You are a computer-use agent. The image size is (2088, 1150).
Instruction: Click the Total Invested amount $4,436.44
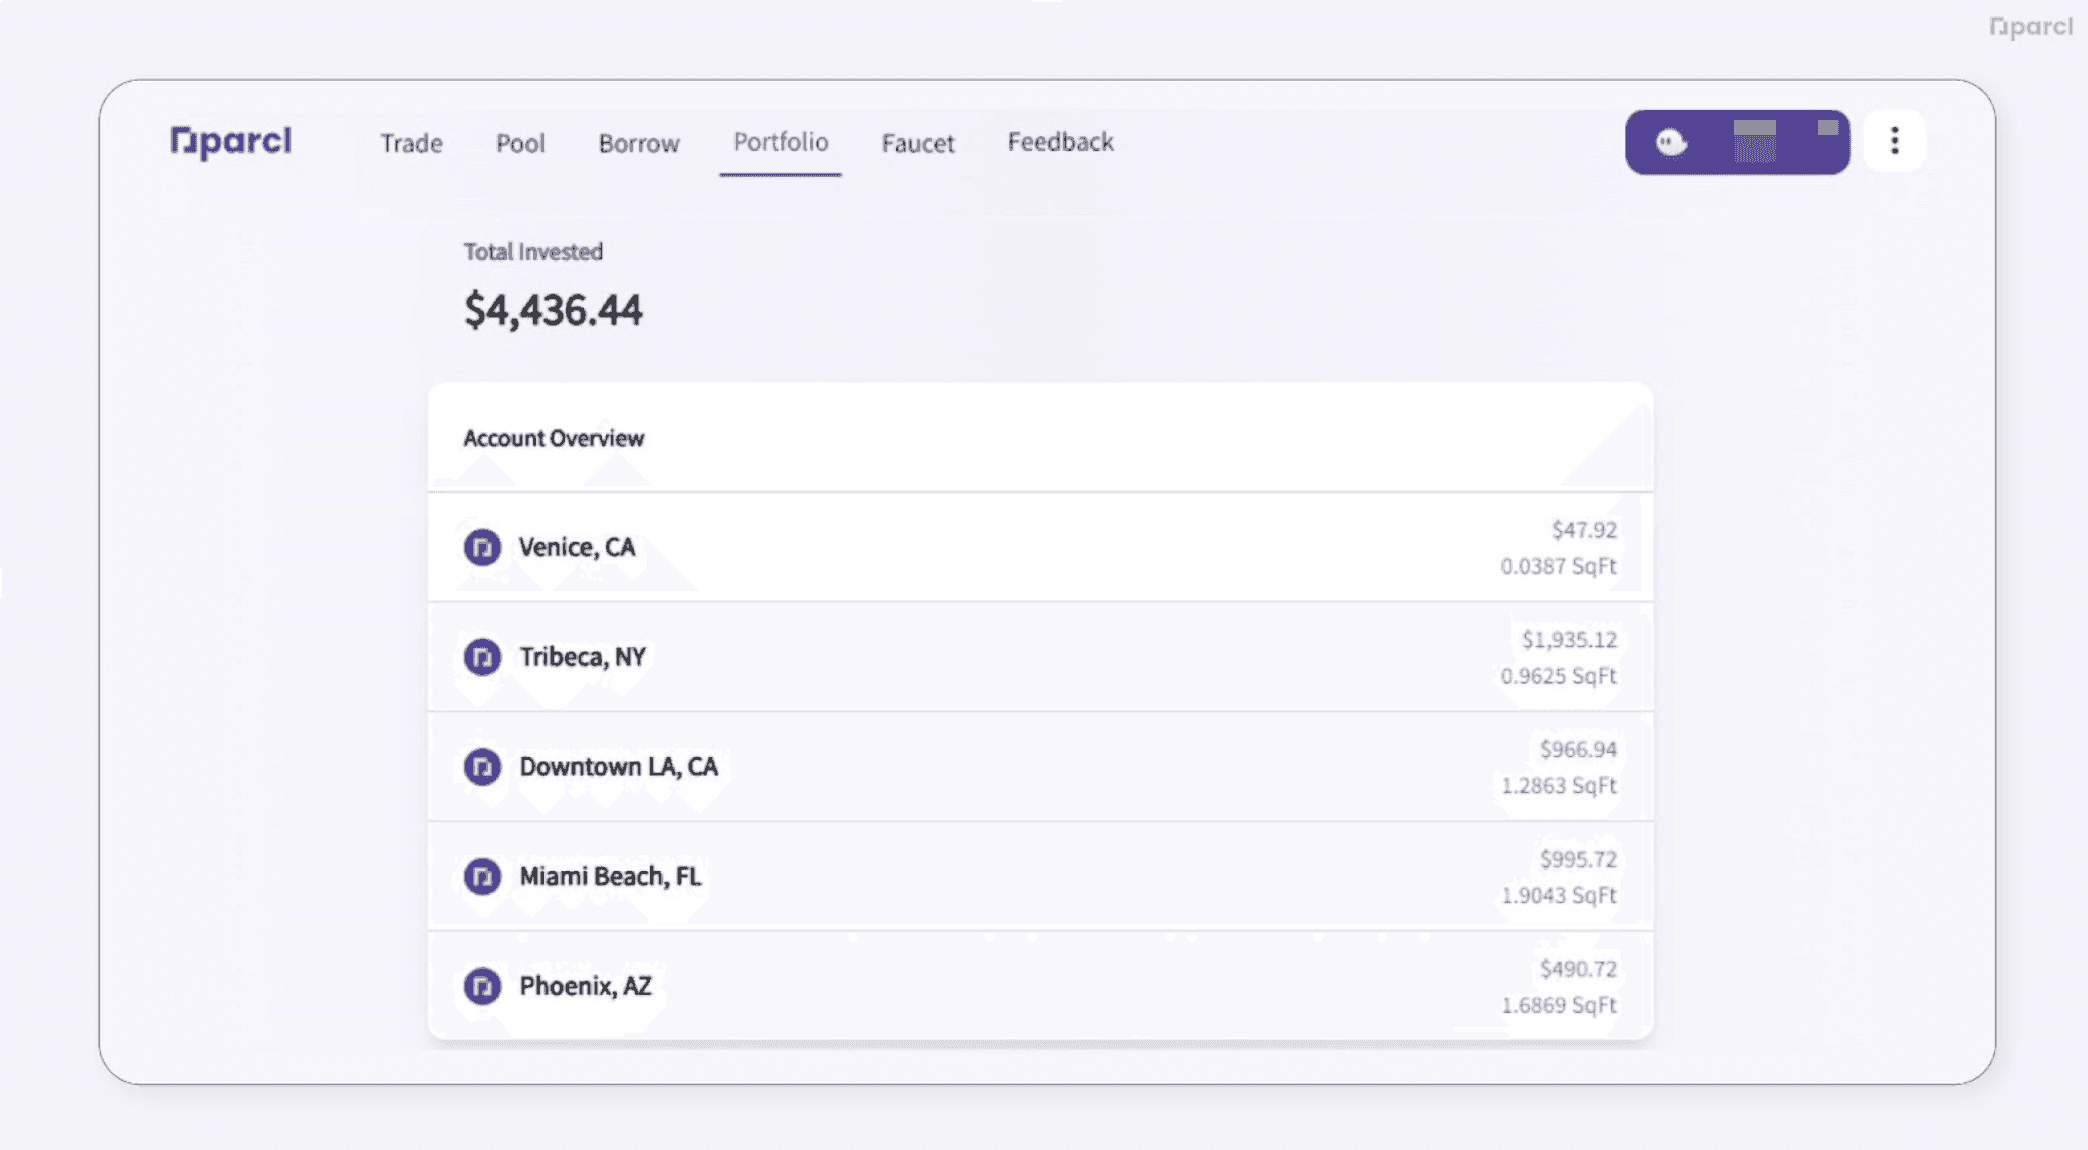pyautogui.click(x=554, y=310)
